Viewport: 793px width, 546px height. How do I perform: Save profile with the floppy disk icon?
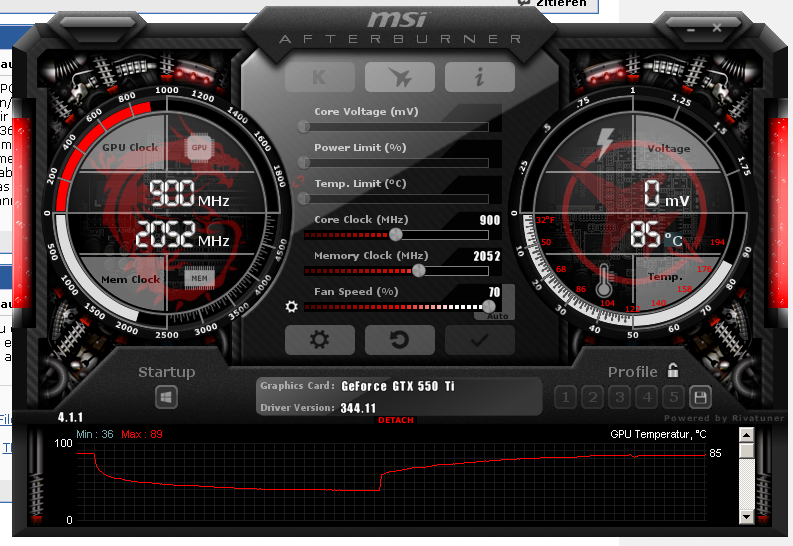coord(700,397)
